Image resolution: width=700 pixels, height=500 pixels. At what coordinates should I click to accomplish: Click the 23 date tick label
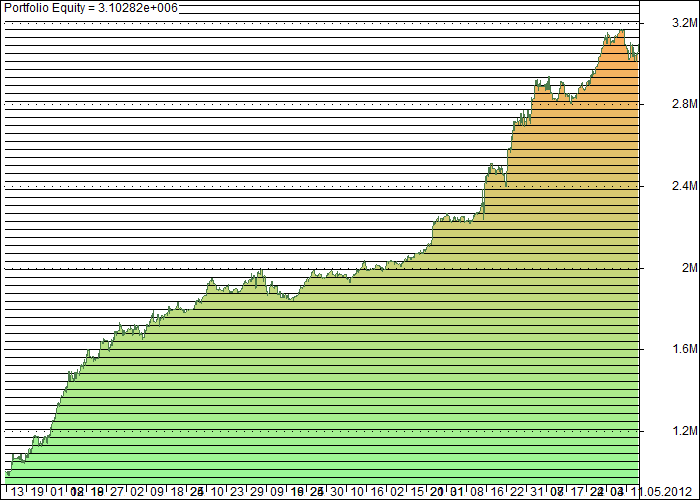[237, 492]
